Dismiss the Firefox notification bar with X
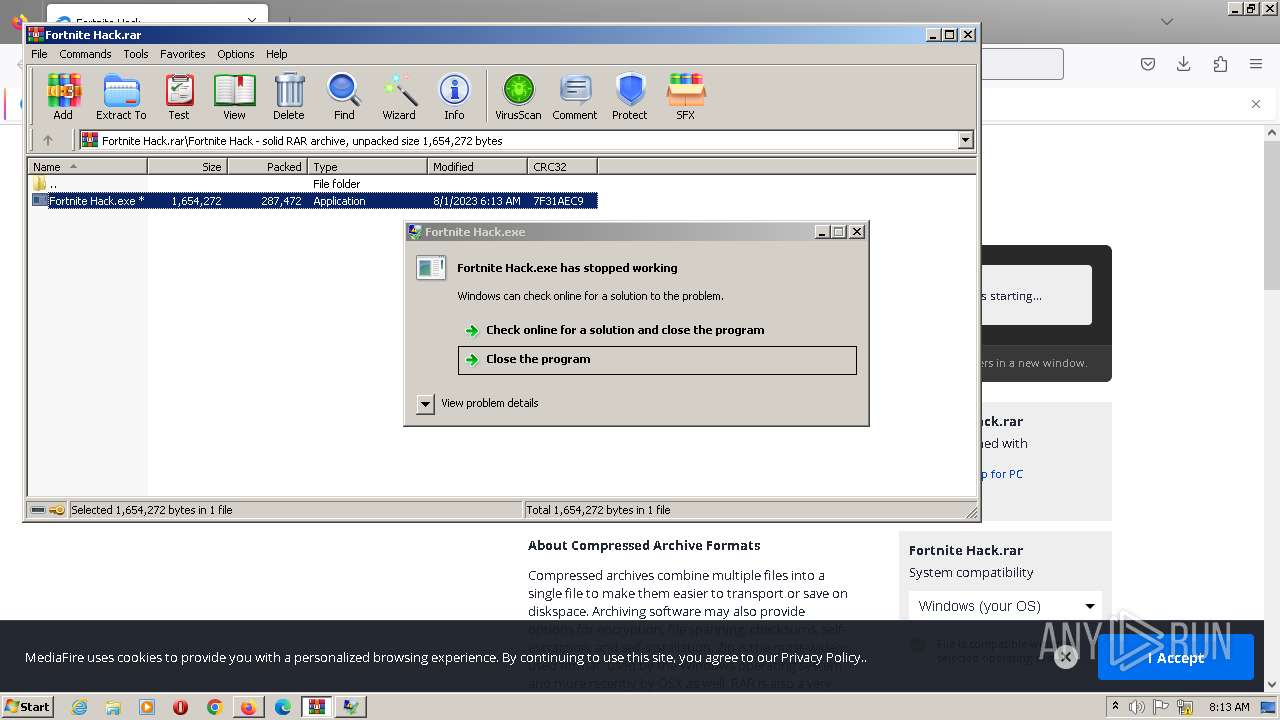Viewport: 1280px width, 720px height. (1256, 104)
